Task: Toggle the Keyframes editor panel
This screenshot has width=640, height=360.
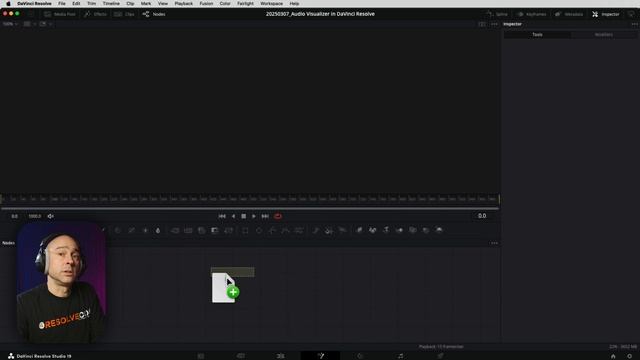Action: coord(531,14)
